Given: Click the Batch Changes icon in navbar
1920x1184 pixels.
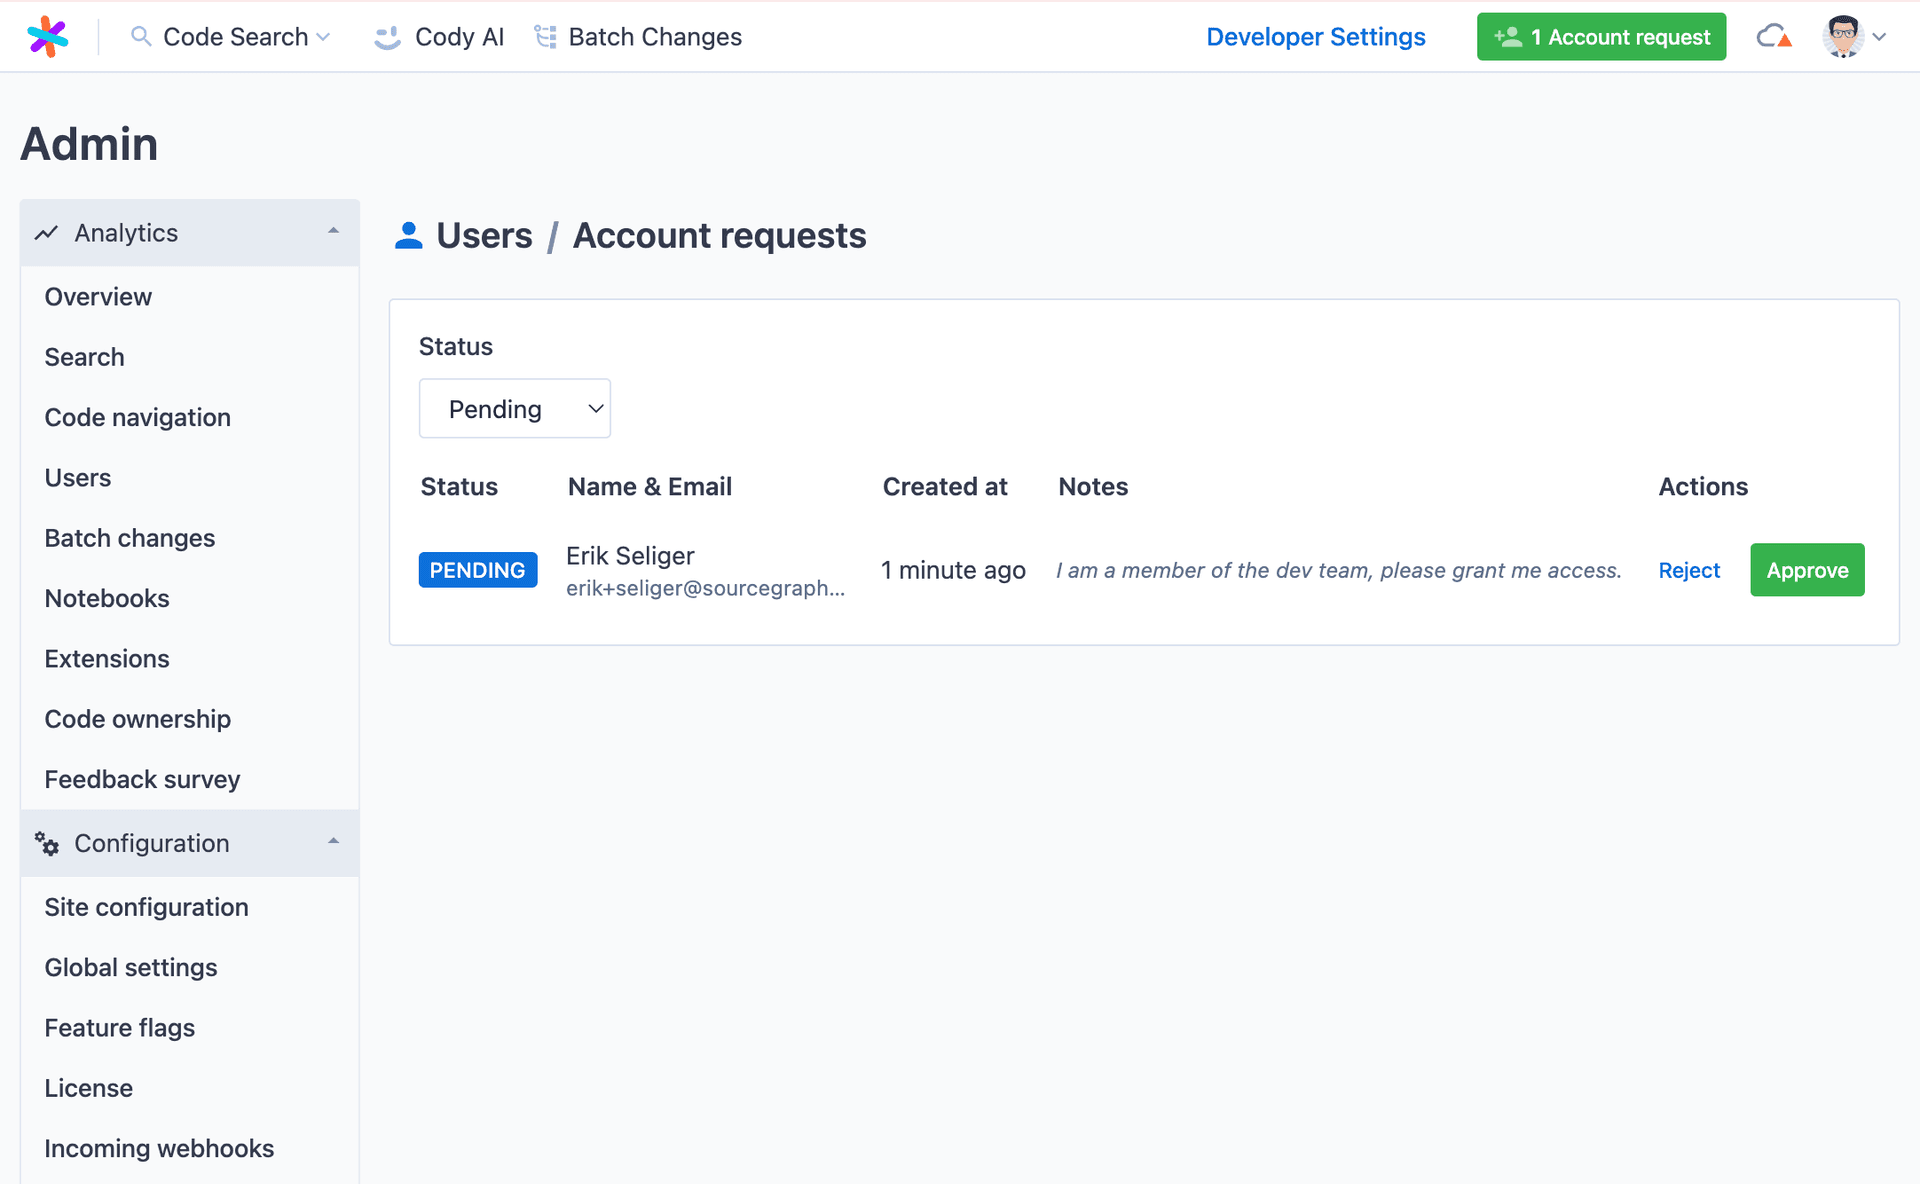Looking at the screenshot, I should 545,37.
